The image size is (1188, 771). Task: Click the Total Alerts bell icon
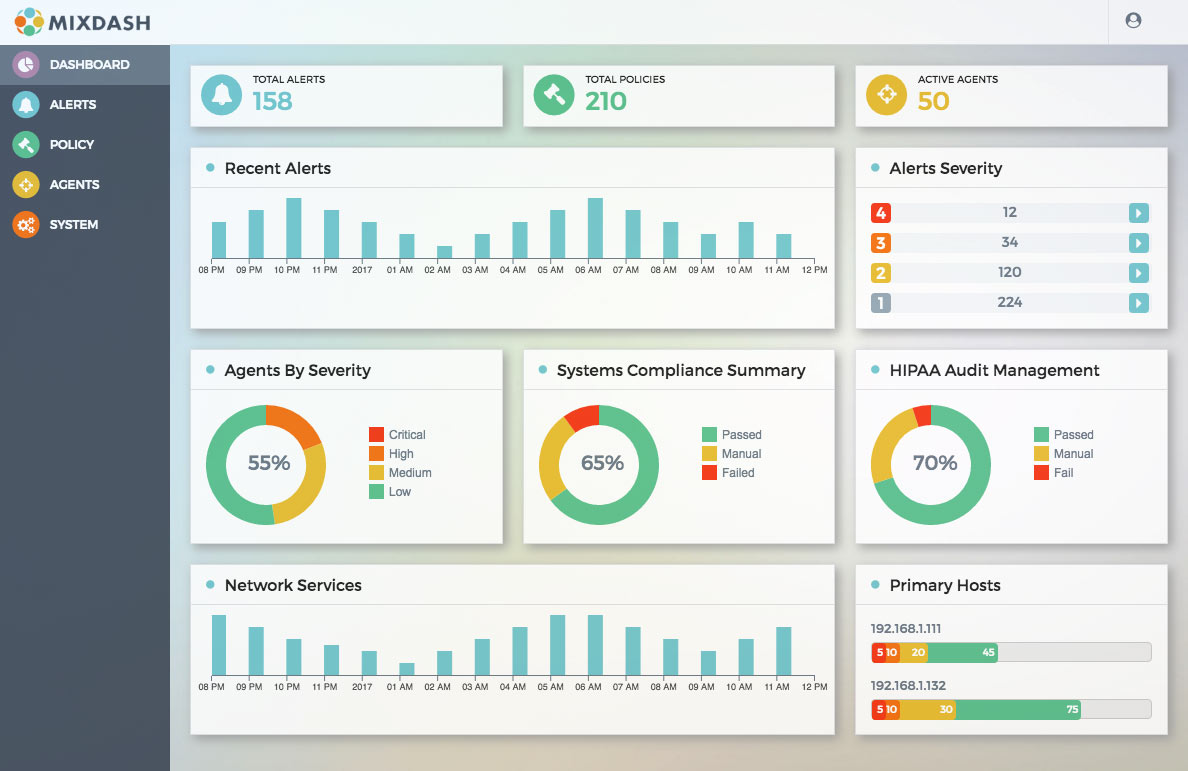(221, 95)
